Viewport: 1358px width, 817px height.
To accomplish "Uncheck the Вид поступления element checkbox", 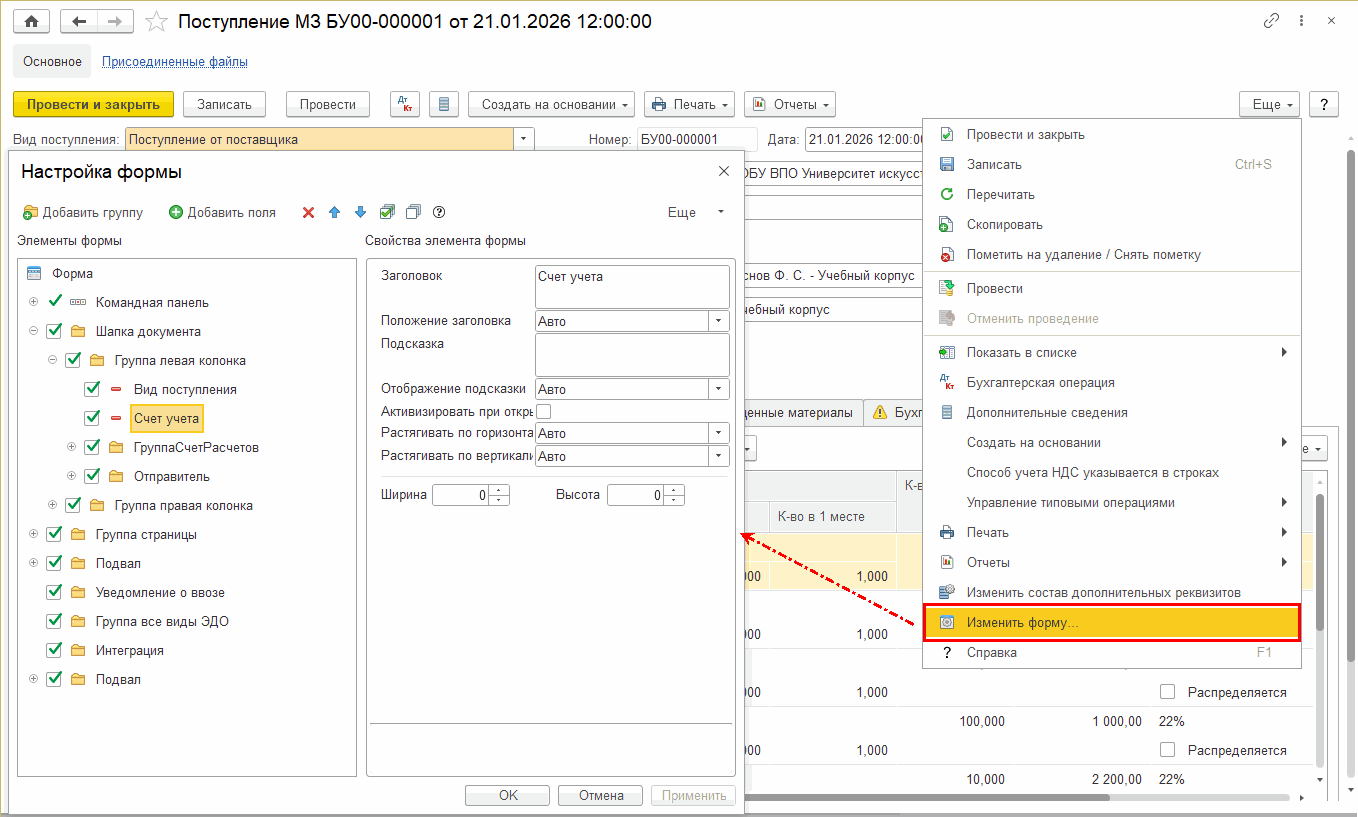I will coord(93,389).
